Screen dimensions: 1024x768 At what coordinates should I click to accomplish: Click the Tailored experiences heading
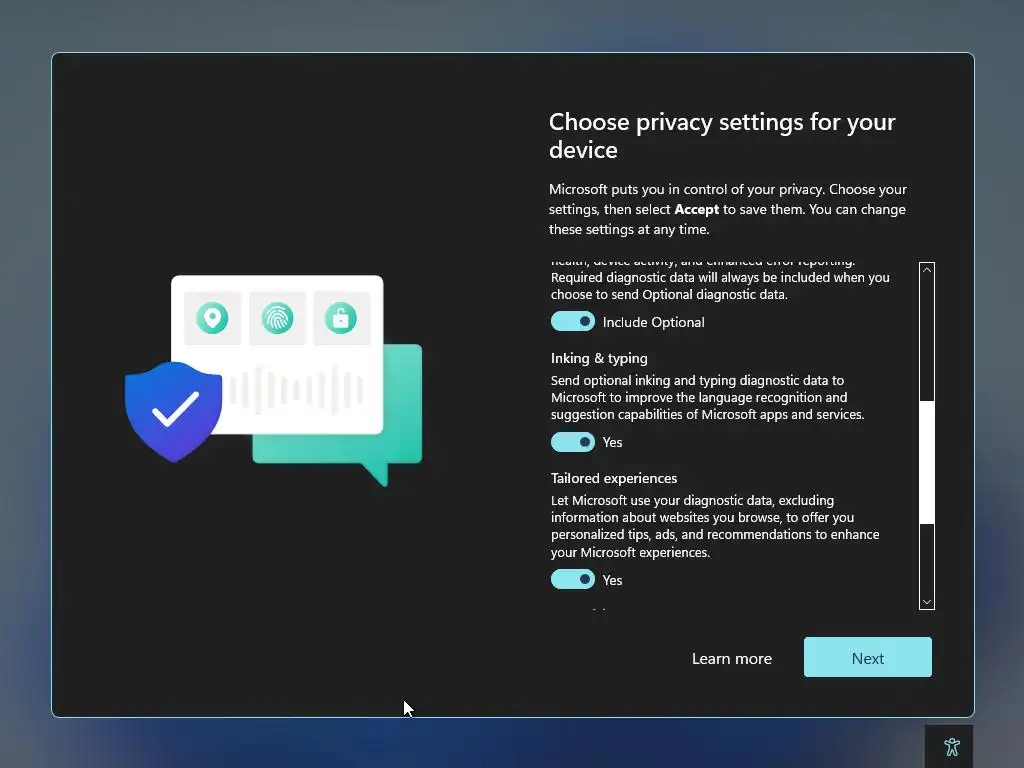pyautogui.click(x=613, y=478)
